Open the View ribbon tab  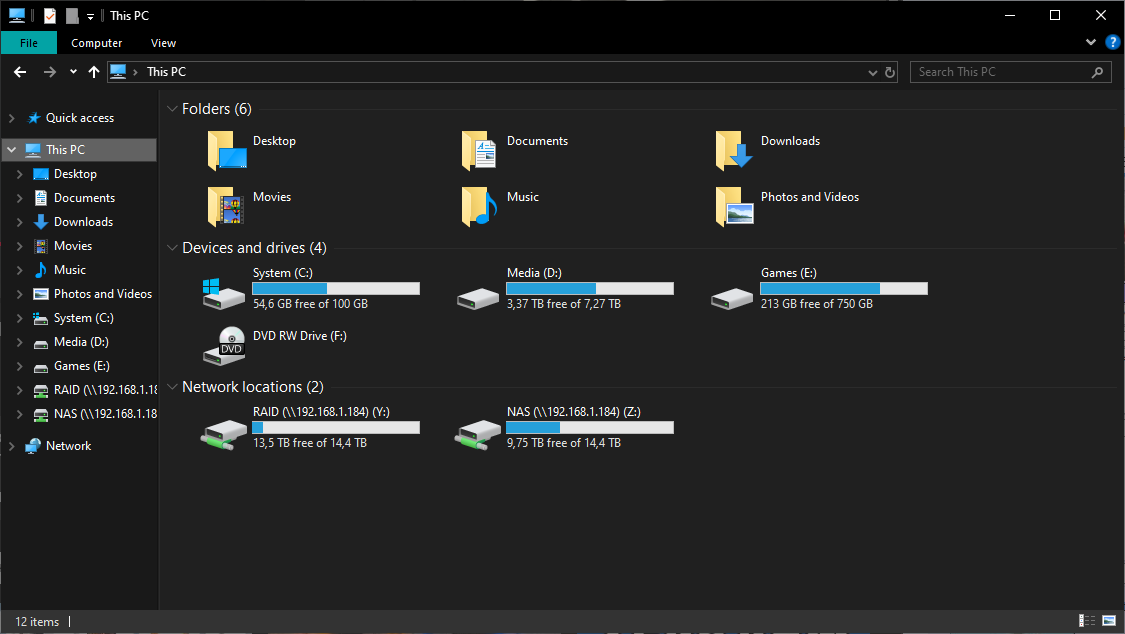coord(163,43)
